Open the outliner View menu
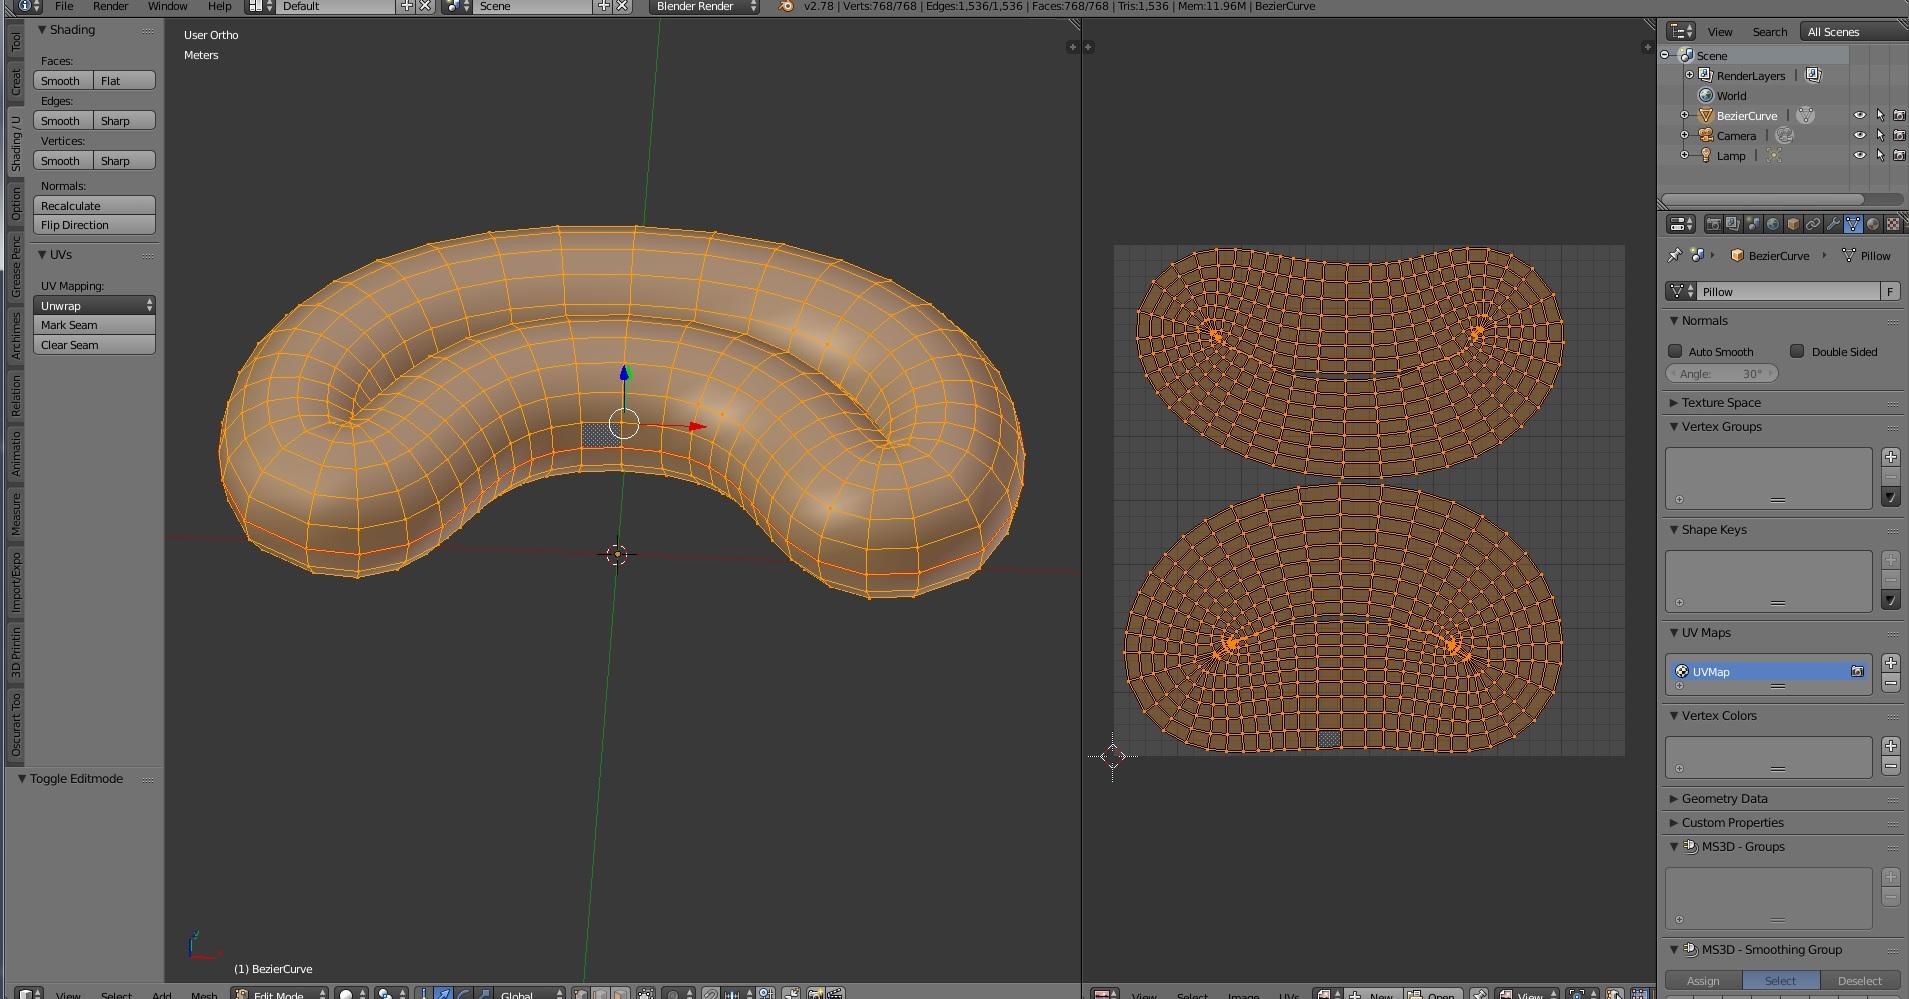Image resolution: width=1909 pixels, height=999 pixels. pos(1720,32)
